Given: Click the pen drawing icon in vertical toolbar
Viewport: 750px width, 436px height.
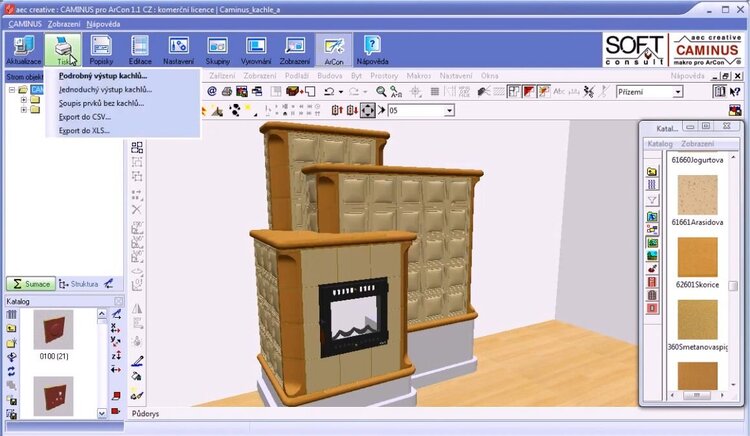Looking at the screenshot, I should pos(137,361).
